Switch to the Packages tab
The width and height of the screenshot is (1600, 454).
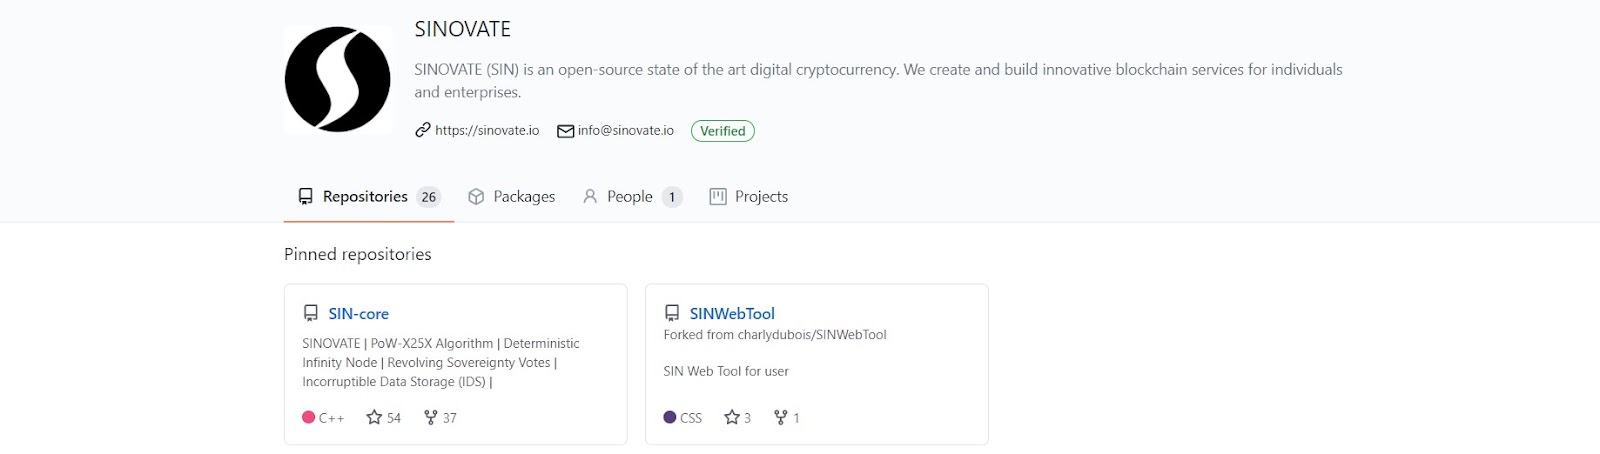click(x=512, y=197)
